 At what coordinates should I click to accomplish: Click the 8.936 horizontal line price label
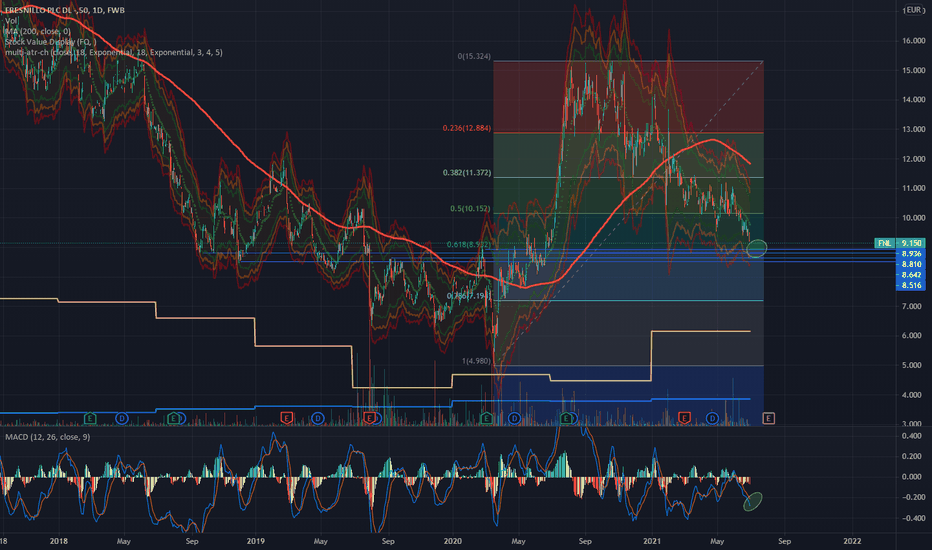click(x=911, y=254)
